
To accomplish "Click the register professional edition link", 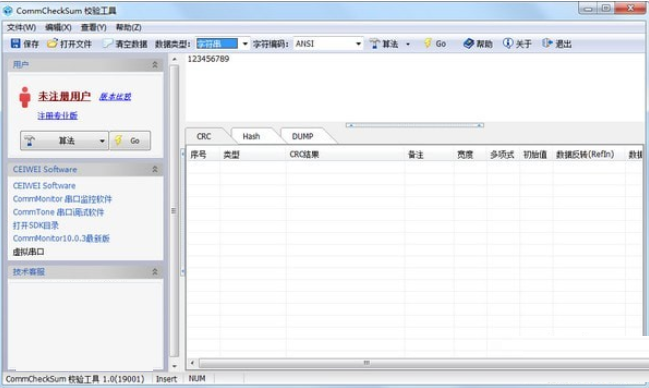I will tap(58, 116).
